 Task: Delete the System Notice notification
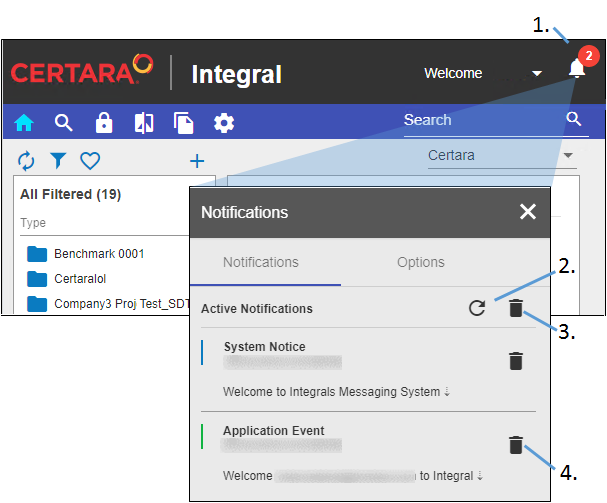point(516,361)
